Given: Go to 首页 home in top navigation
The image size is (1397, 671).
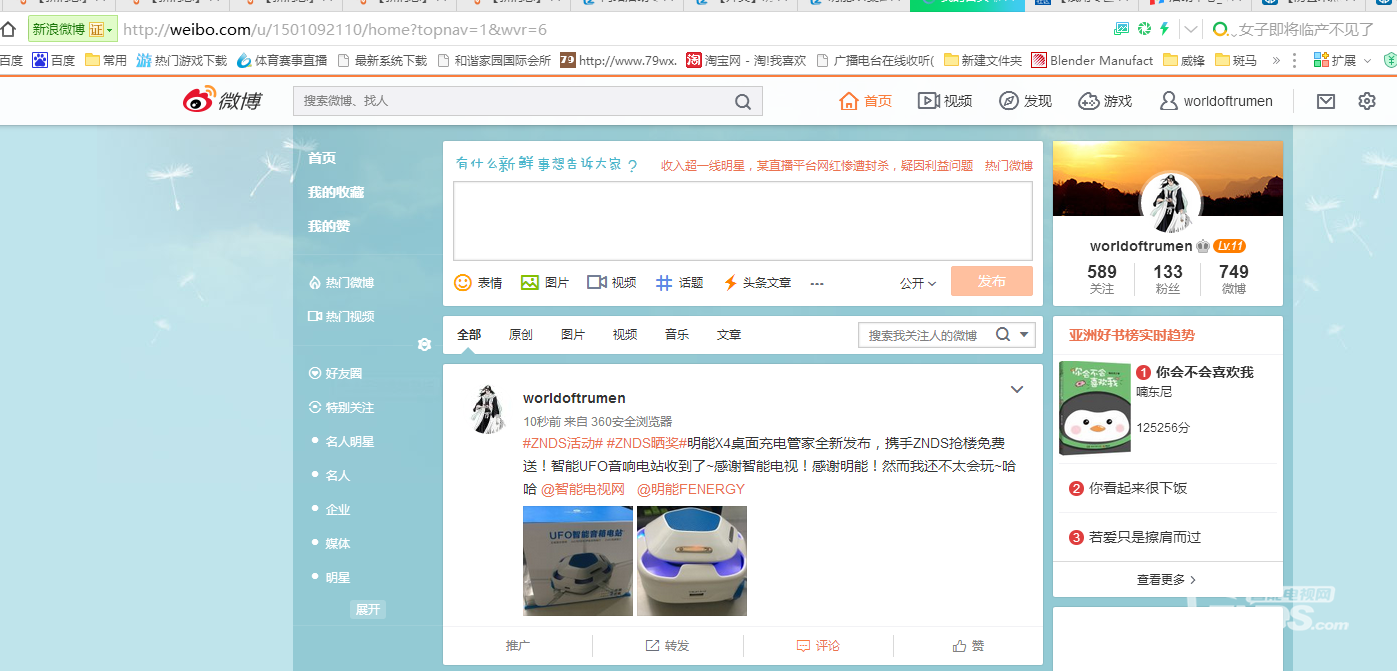Looking at the screenshot, I should click(x=866, y=101).
